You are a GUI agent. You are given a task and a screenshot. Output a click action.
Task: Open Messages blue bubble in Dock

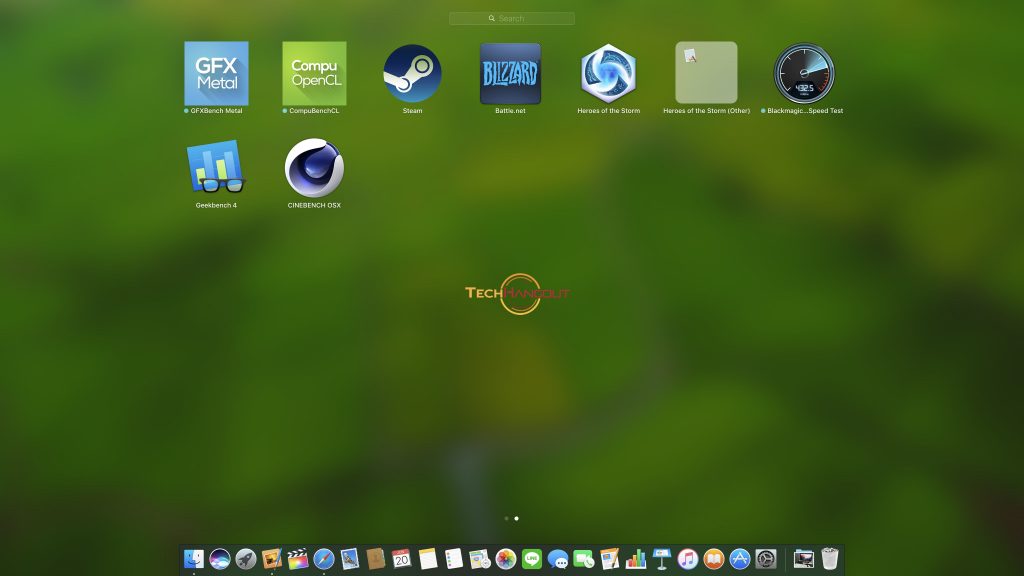[558, 559]
